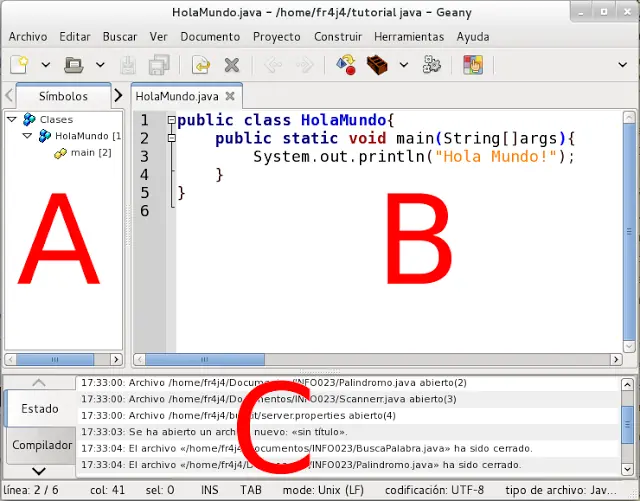The width and height of the screenshot is (640, 501).
Task: Collapse the Clases tree node
Action: tap(12, 120)
